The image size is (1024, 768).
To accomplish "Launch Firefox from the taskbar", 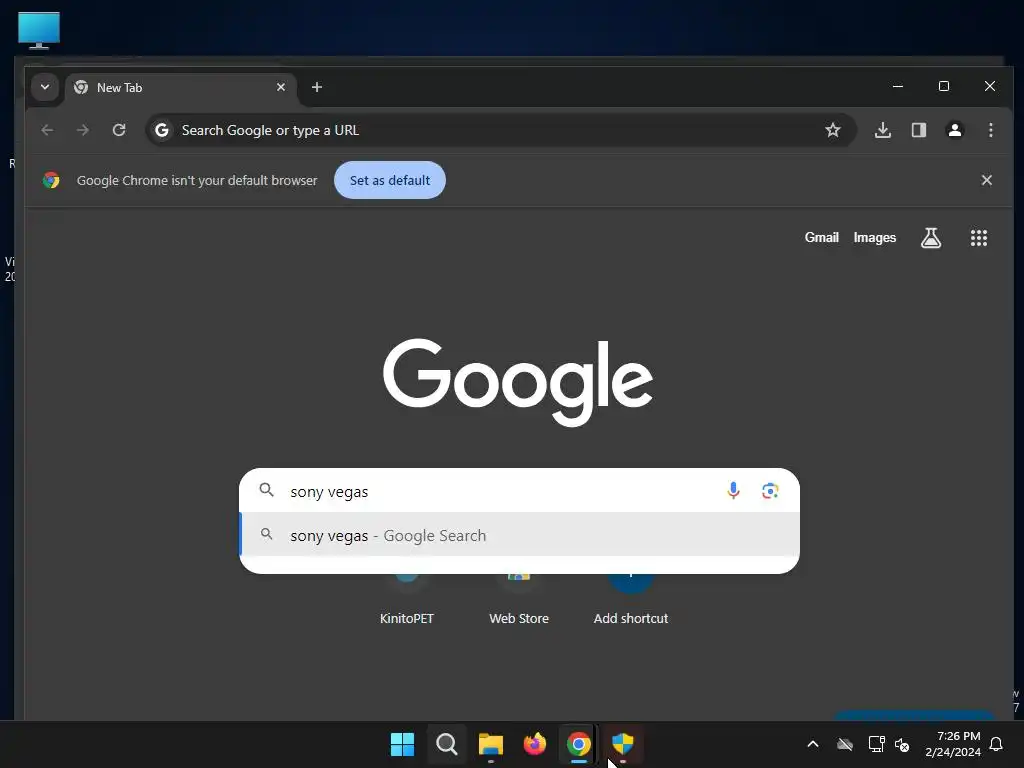I will pyautogui.click(x=535, y=744).
